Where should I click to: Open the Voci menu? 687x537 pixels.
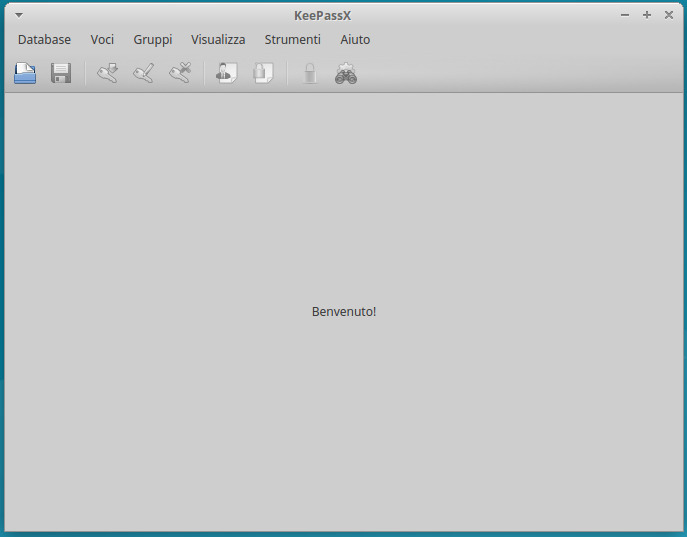pyautogui.click(x=102, y=39)
